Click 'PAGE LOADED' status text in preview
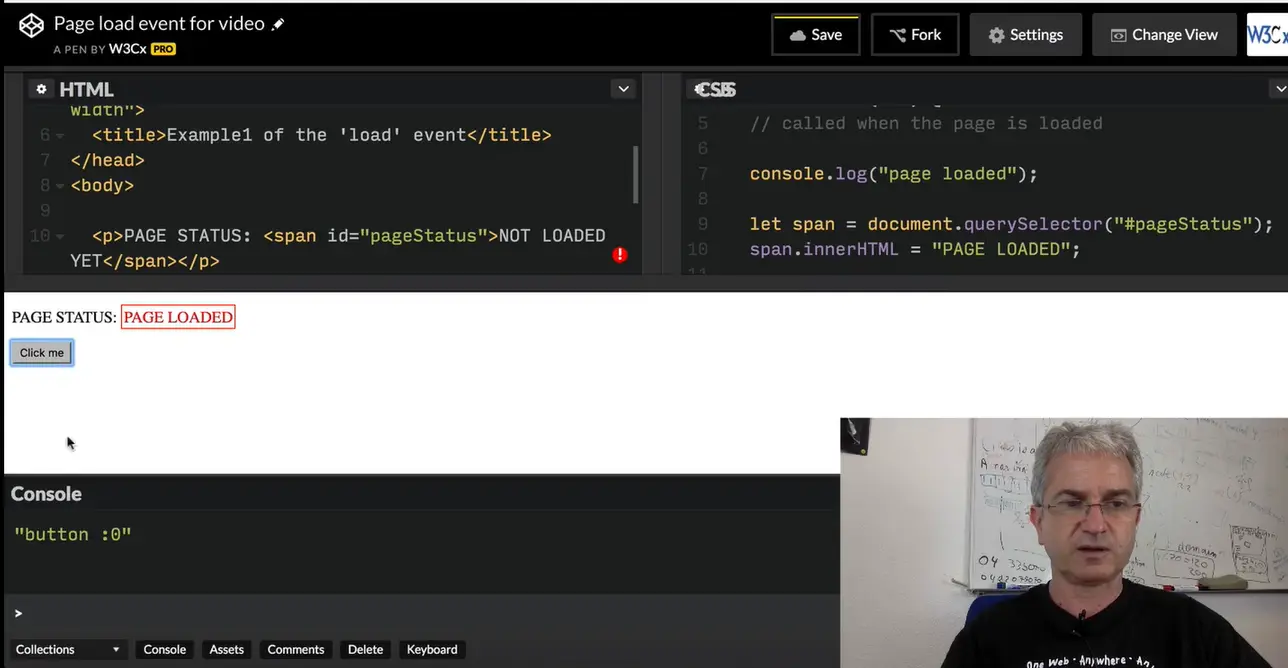 (178, 317)
